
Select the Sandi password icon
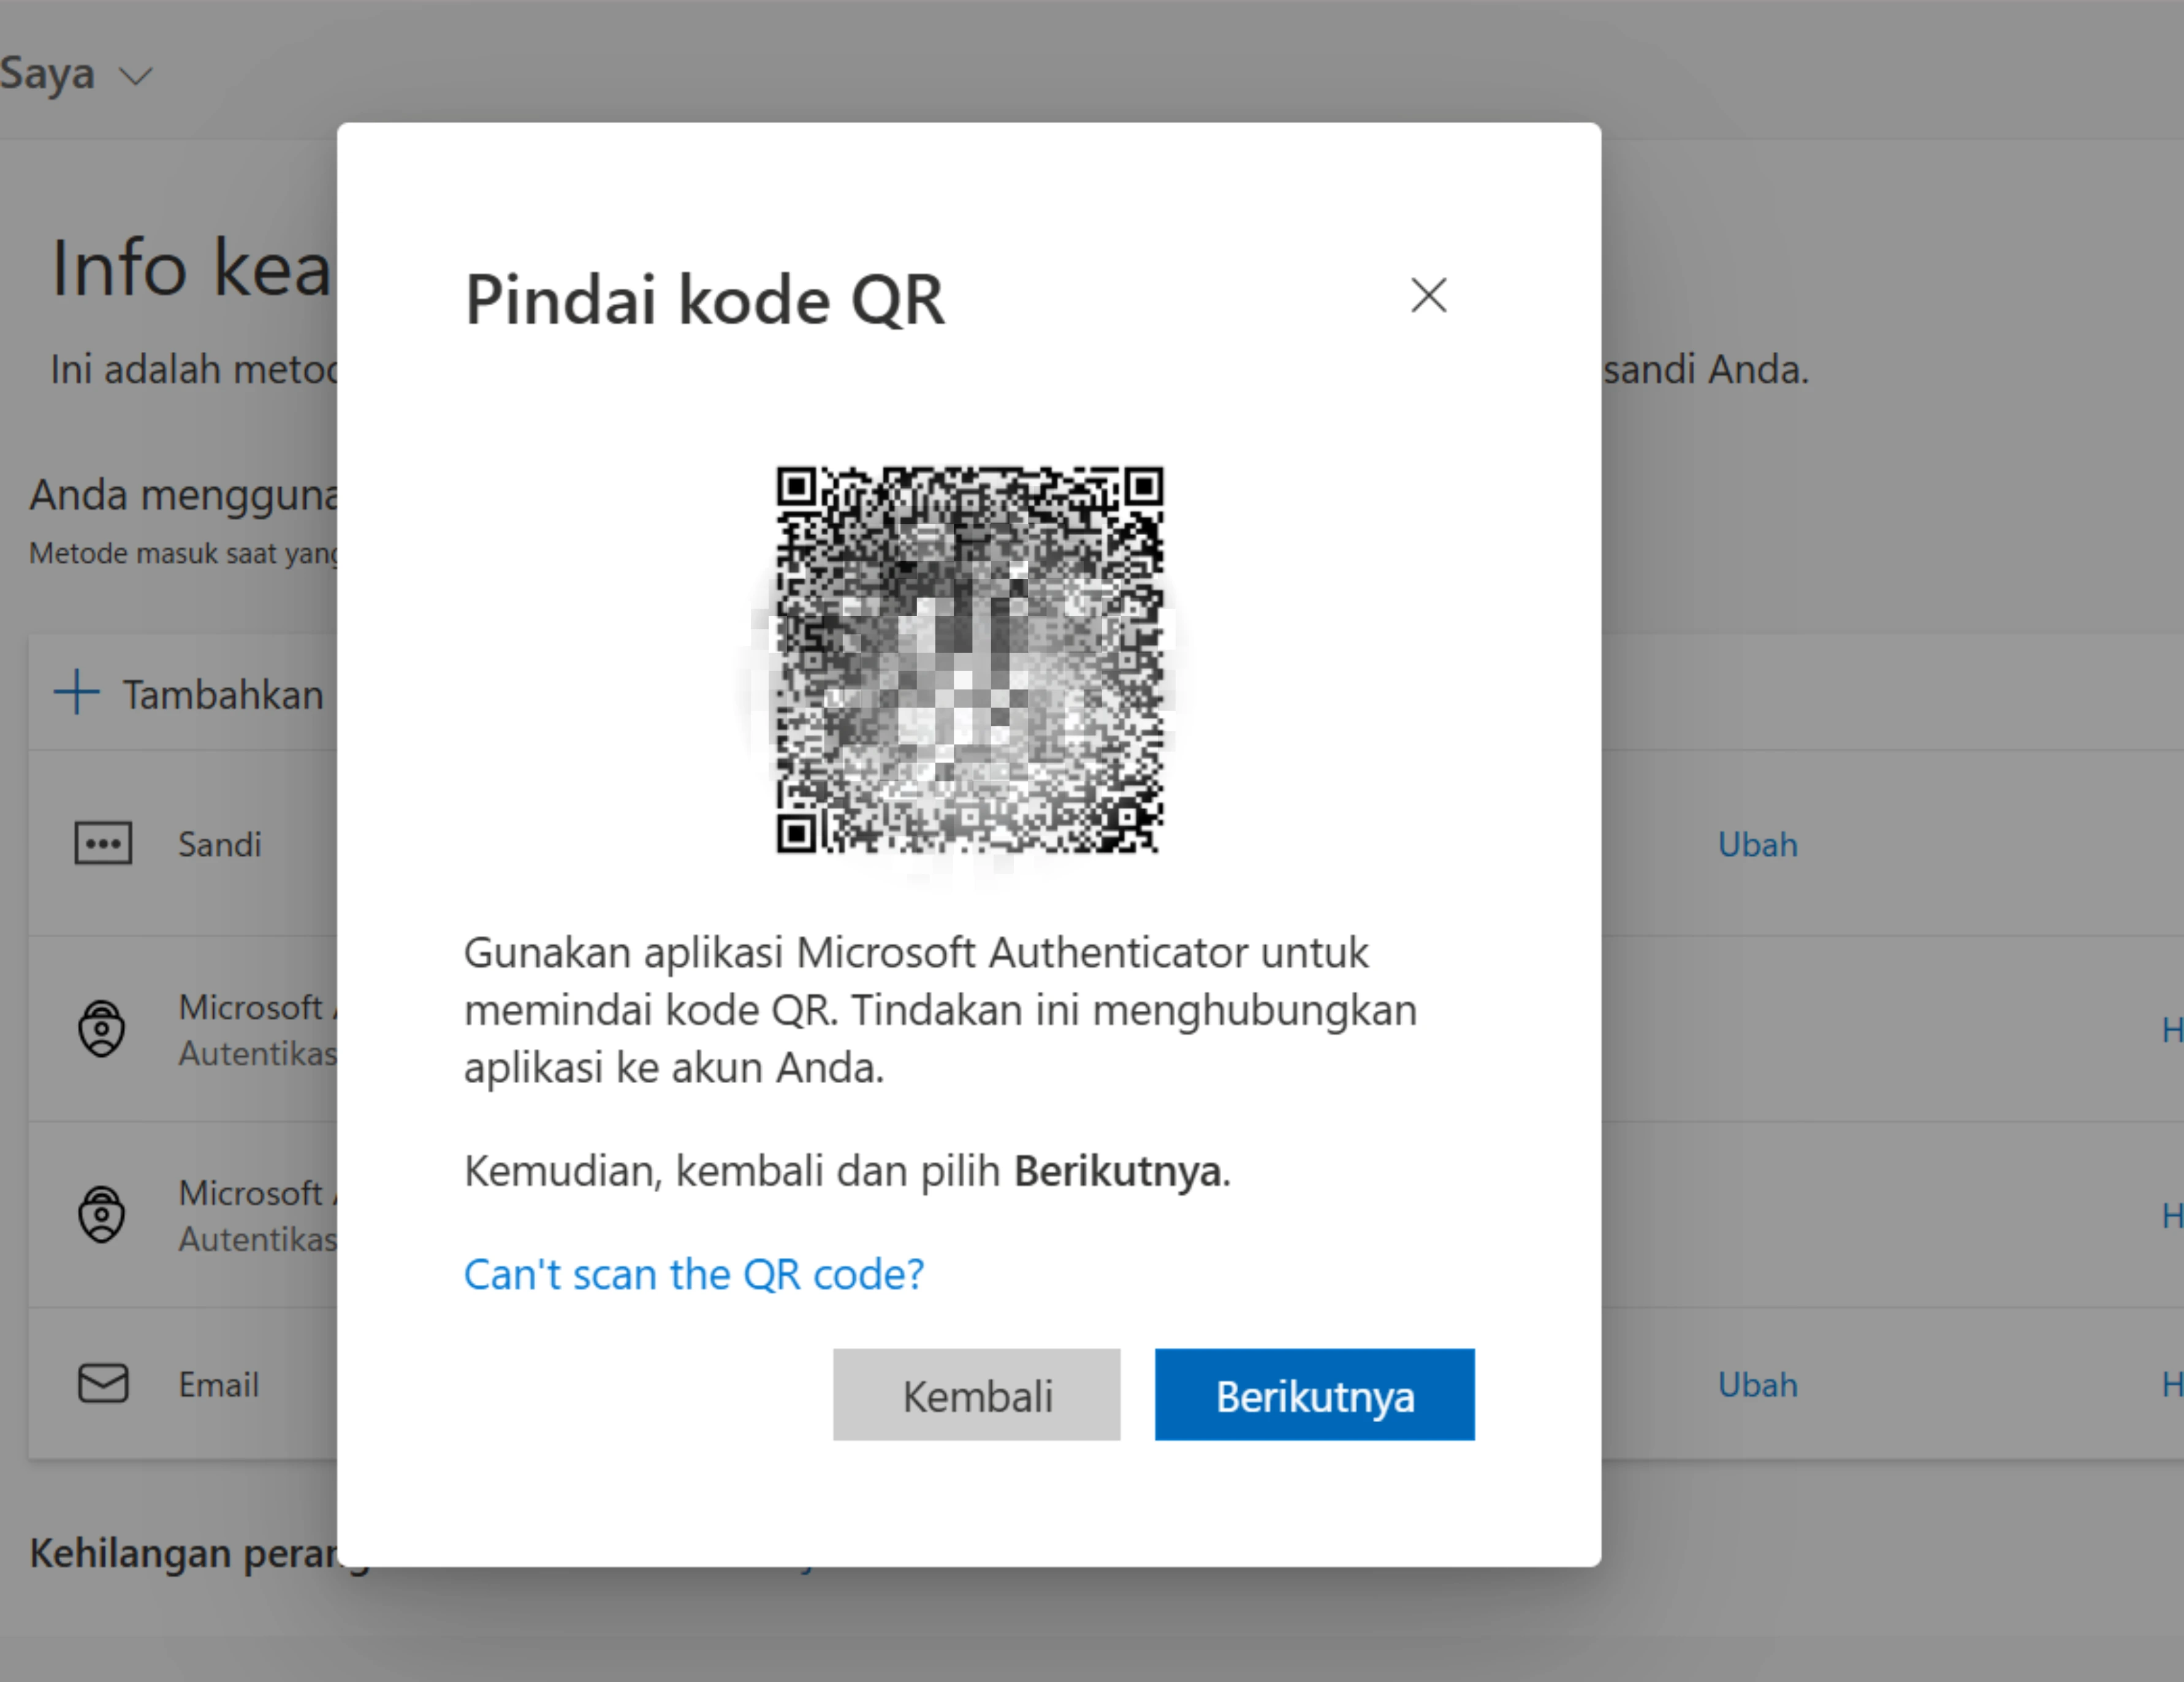click(x=103, y=843)
